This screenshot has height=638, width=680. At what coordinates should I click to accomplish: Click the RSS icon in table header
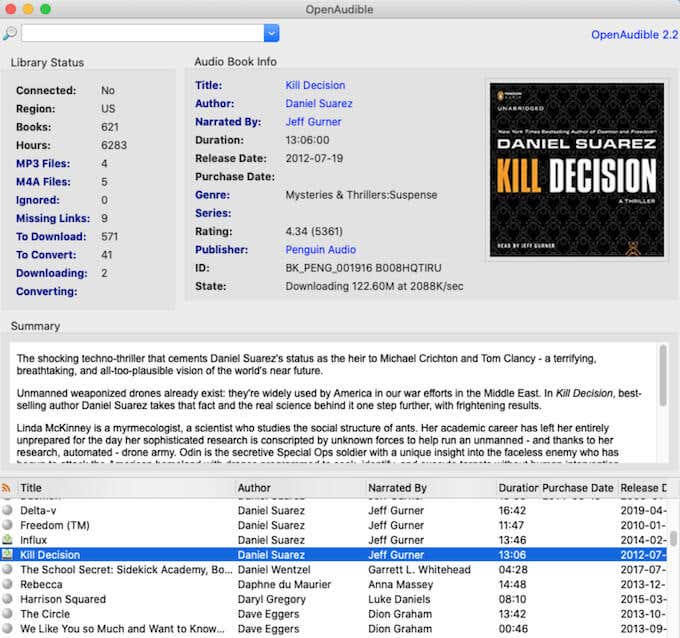[7, 488]
